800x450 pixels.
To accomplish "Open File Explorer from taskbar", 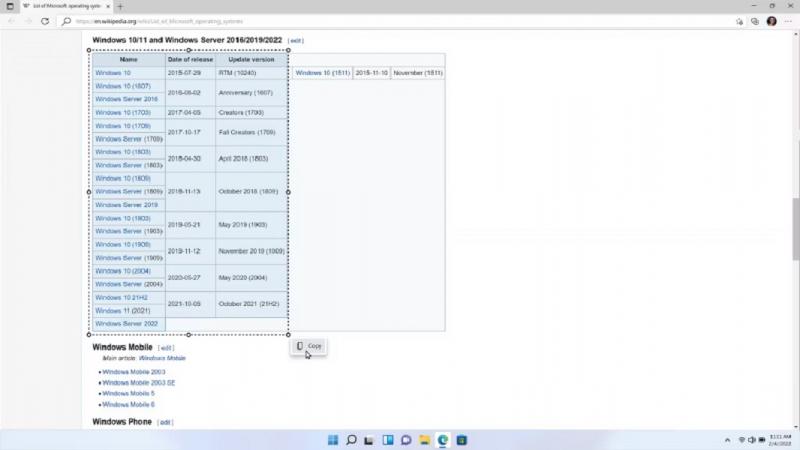I will pos(424,440).
